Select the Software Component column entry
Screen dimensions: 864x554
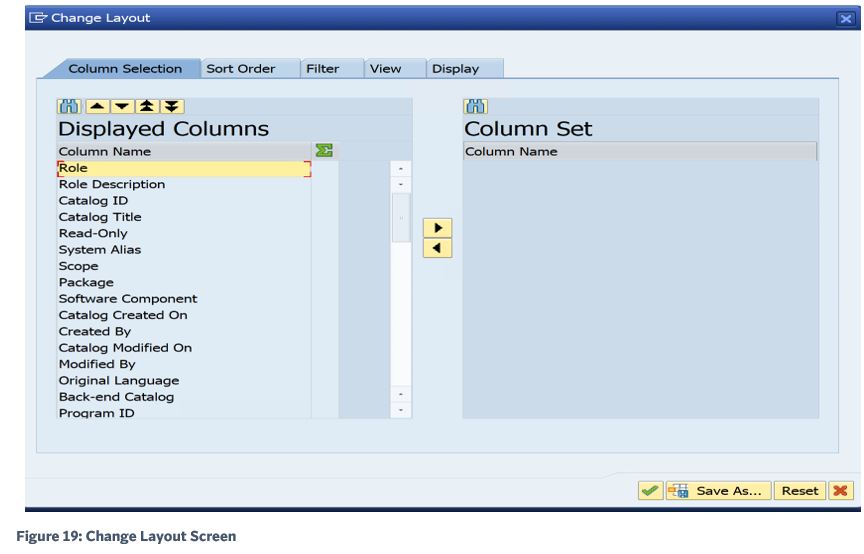[x=128, y=299]
